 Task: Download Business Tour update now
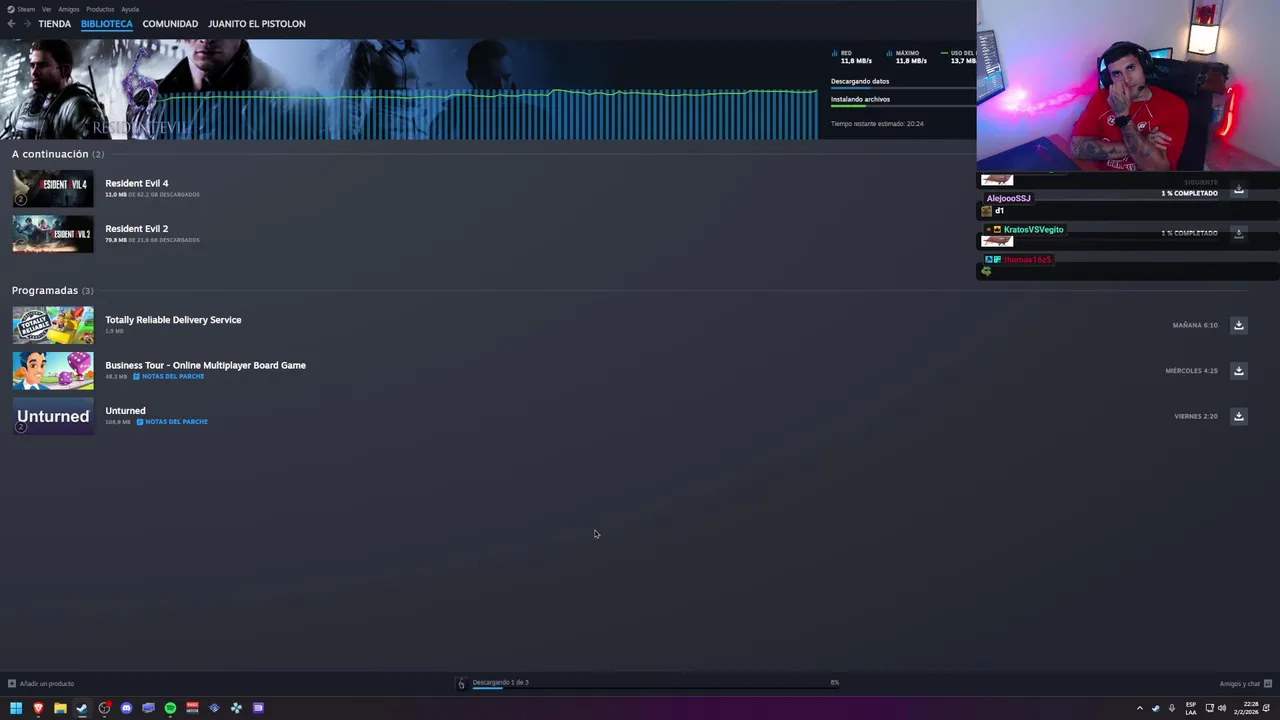(1238, 371)
